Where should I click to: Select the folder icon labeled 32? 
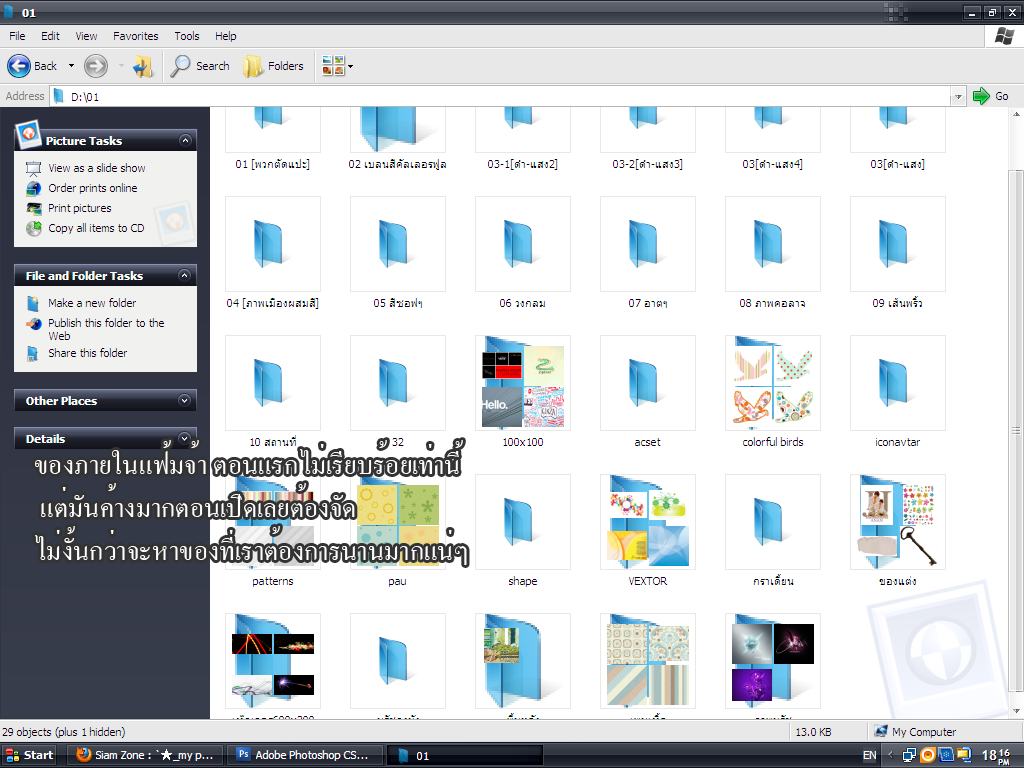tap(398, 383)
